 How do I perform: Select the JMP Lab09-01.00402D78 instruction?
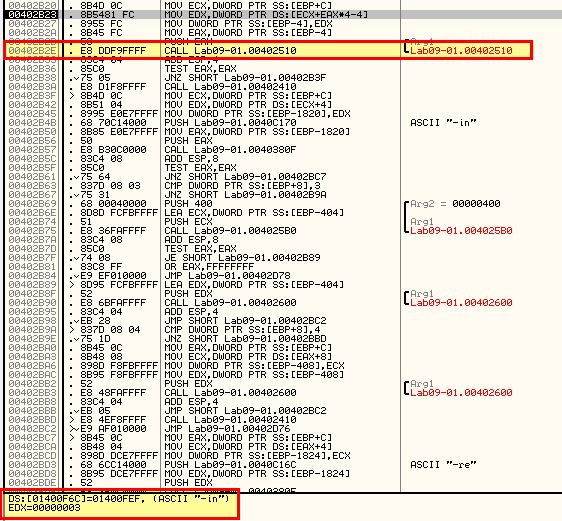227,276
